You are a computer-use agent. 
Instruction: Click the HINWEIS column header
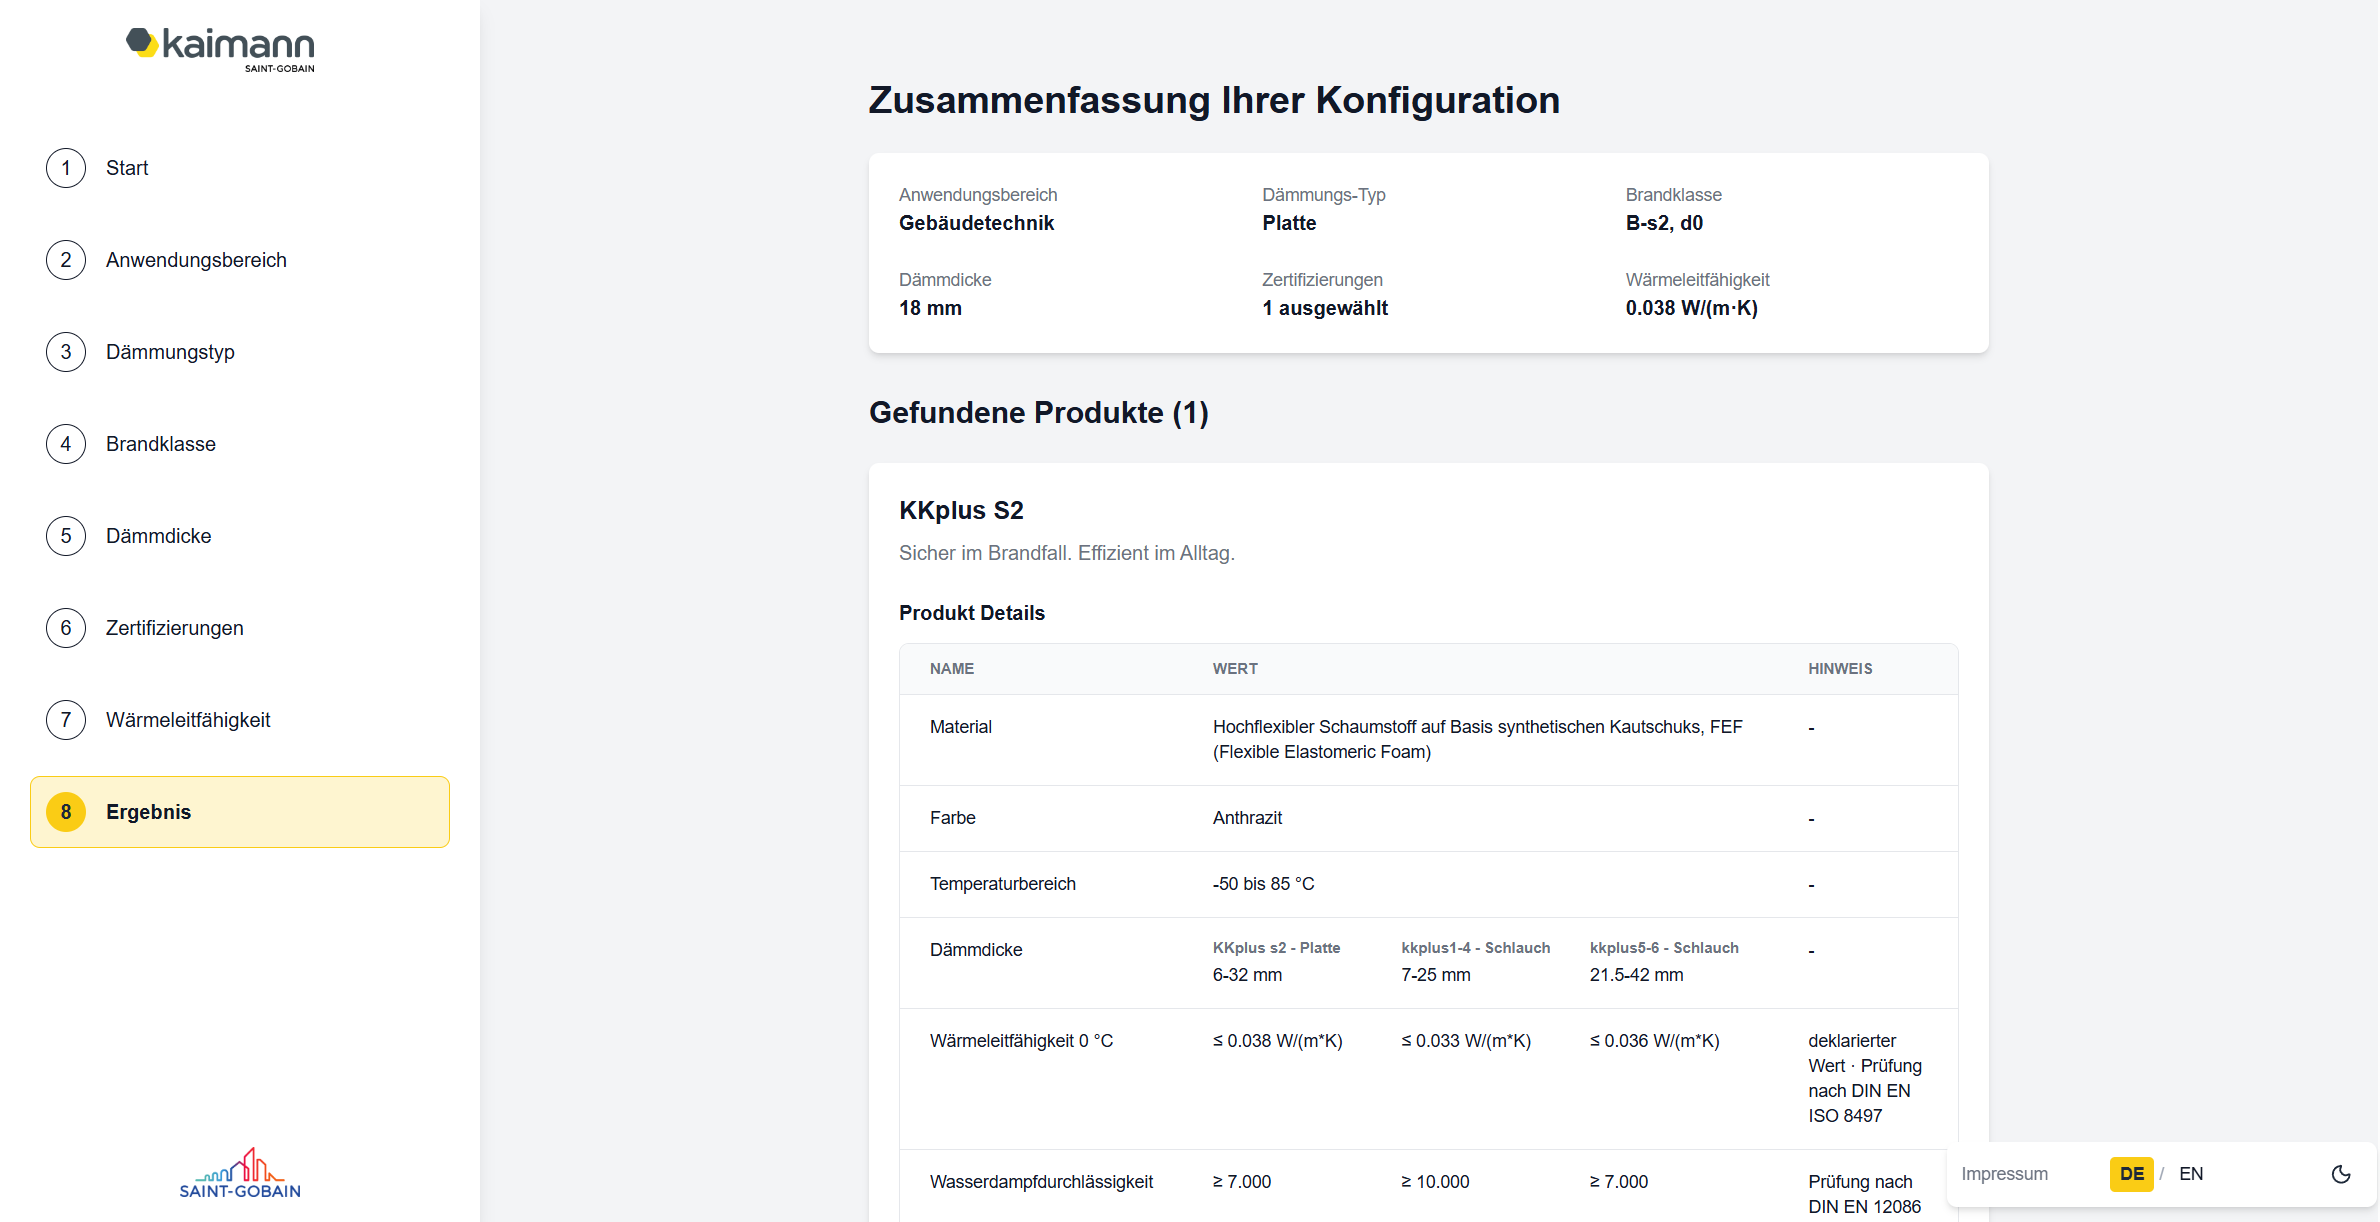tap(1840, 669)
